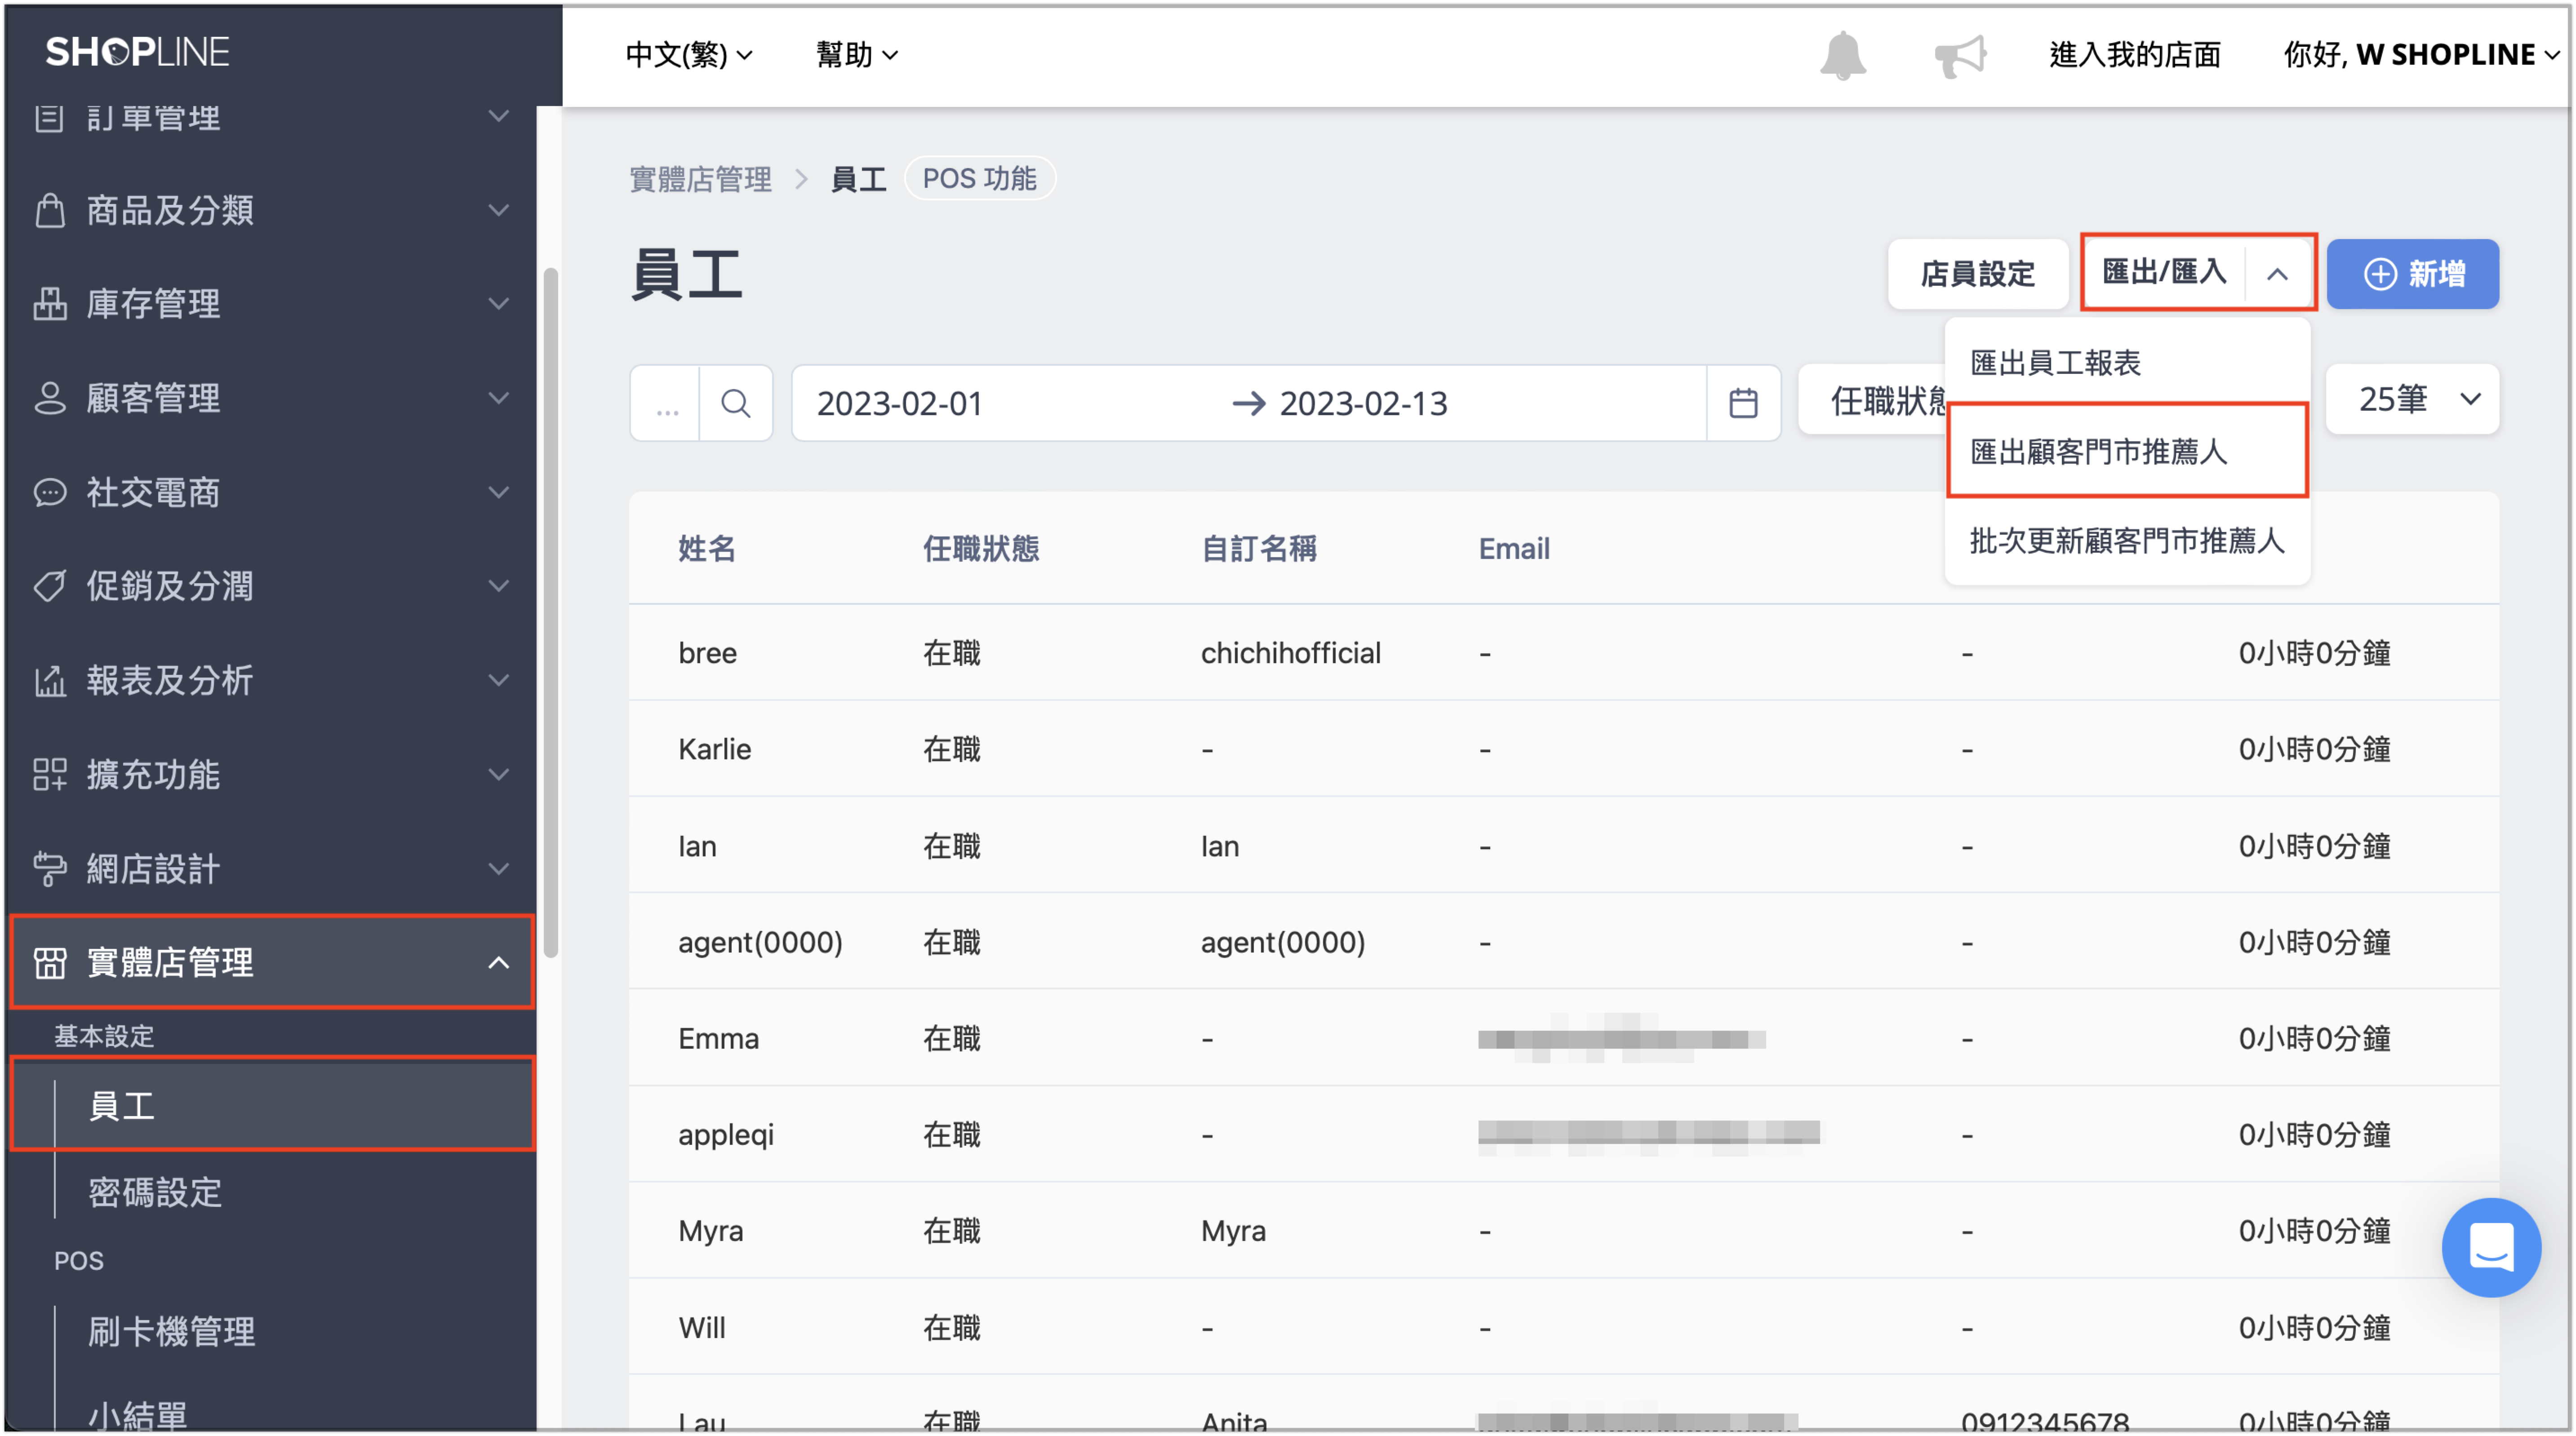Image resolution: width=2576 pixels, height=1436 pixels.
Task: Open the 25筆 page size dropdown
Action: [2413, 399]
